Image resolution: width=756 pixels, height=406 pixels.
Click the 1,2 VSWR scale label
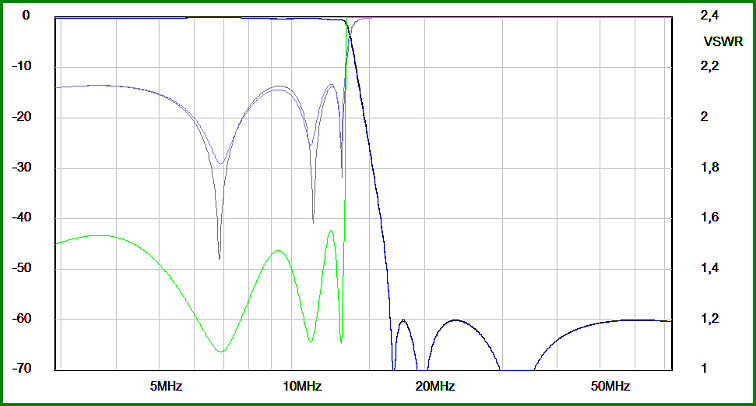click(709, 318)
